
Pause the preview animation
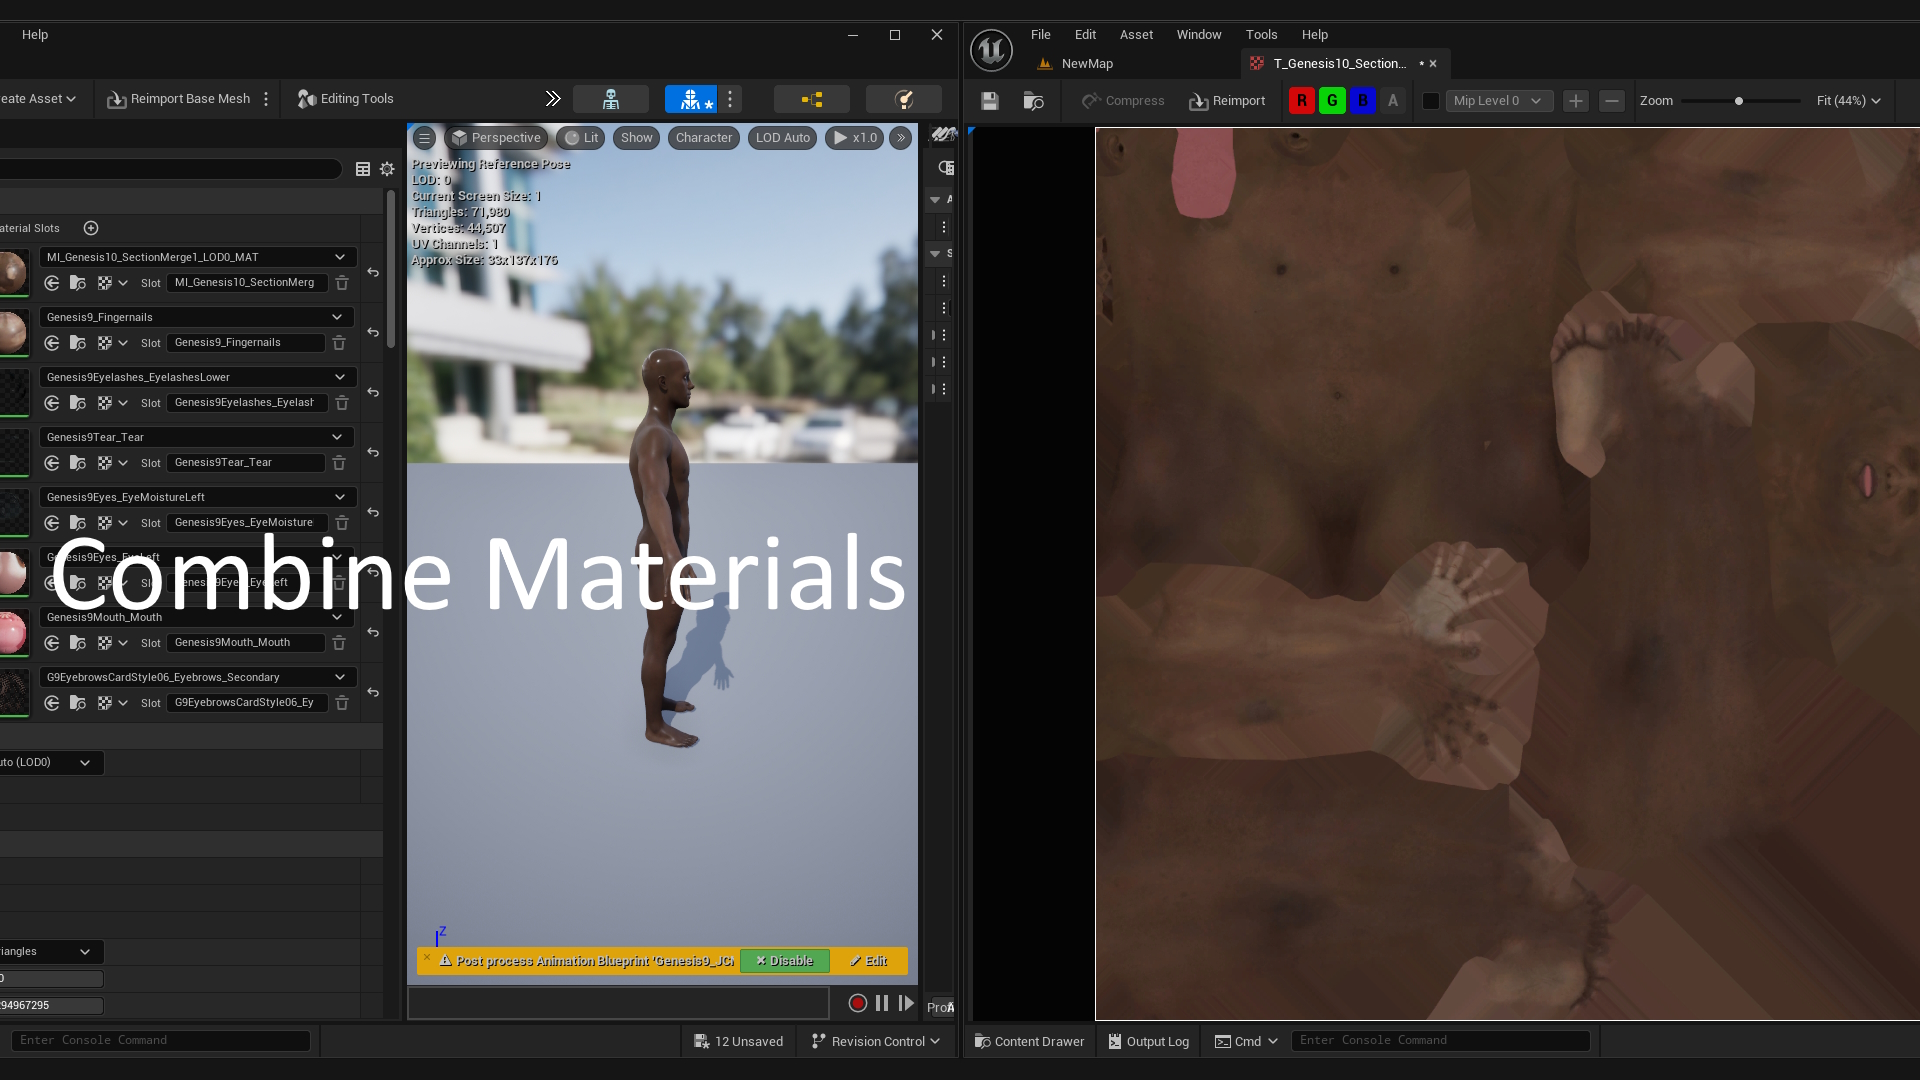click(x=882, y=1003)
